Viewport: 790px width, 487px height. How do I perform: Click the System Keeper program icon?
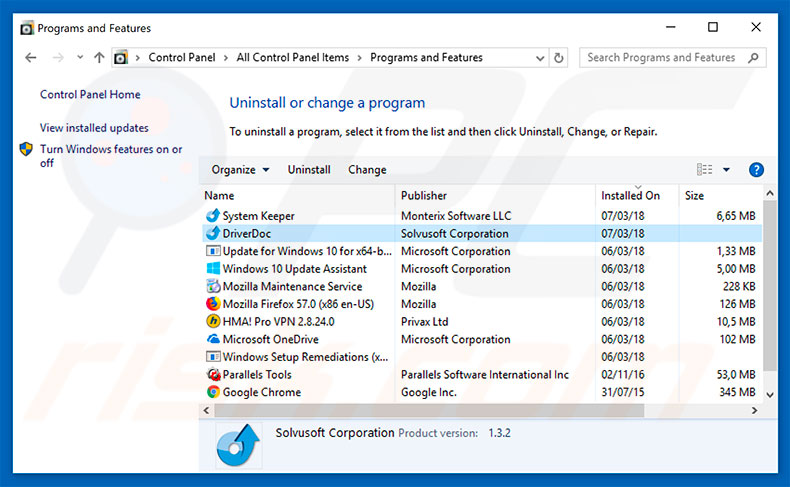point(213,216)
